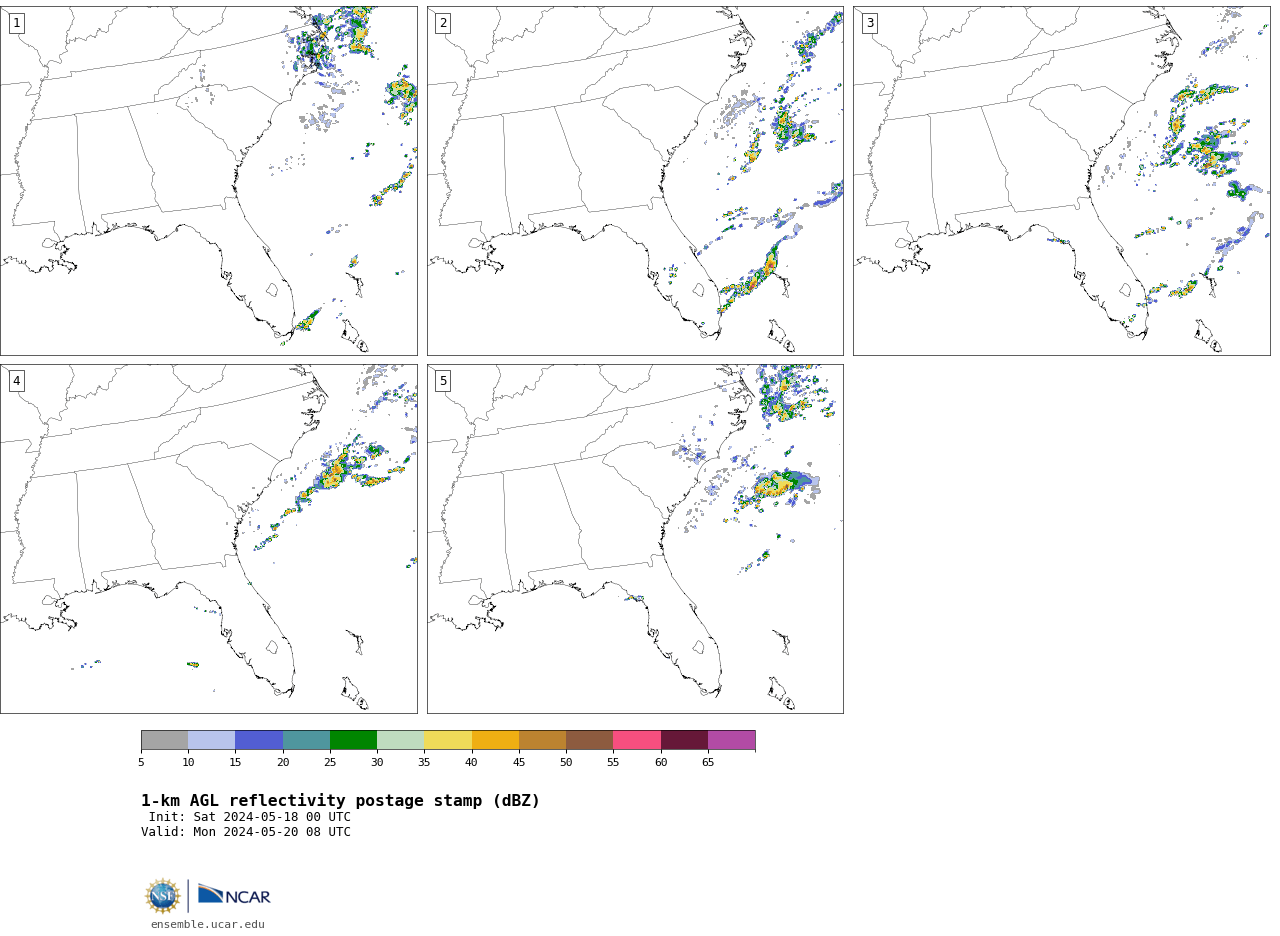Screen dimensions: 1280x936
Task: Click the 'Valid: Mon 2024-05-20 08 UTC' text
Action: pyautogui.click(x=246, y=832)
